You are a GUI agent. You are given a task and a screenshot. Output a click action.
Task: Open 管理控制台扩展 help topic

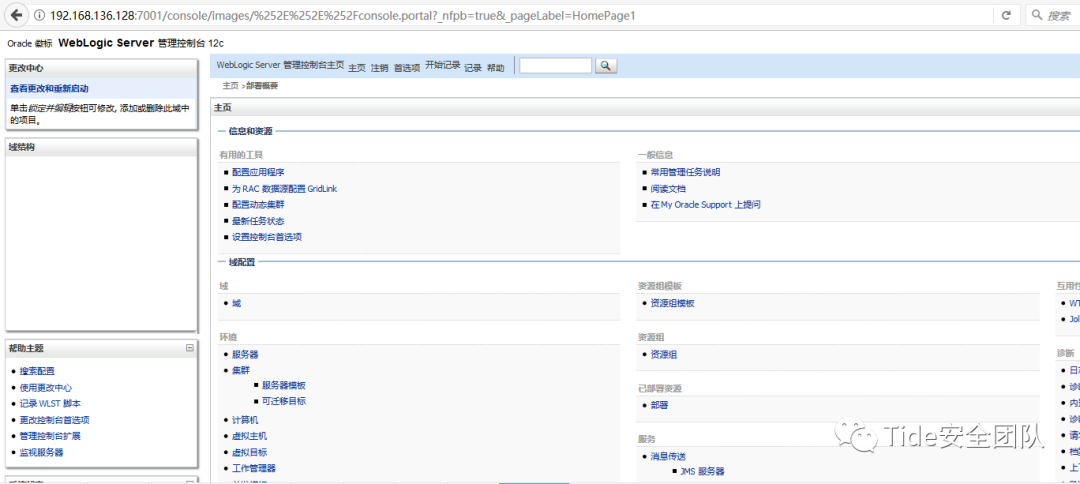(x=50, y=436)
